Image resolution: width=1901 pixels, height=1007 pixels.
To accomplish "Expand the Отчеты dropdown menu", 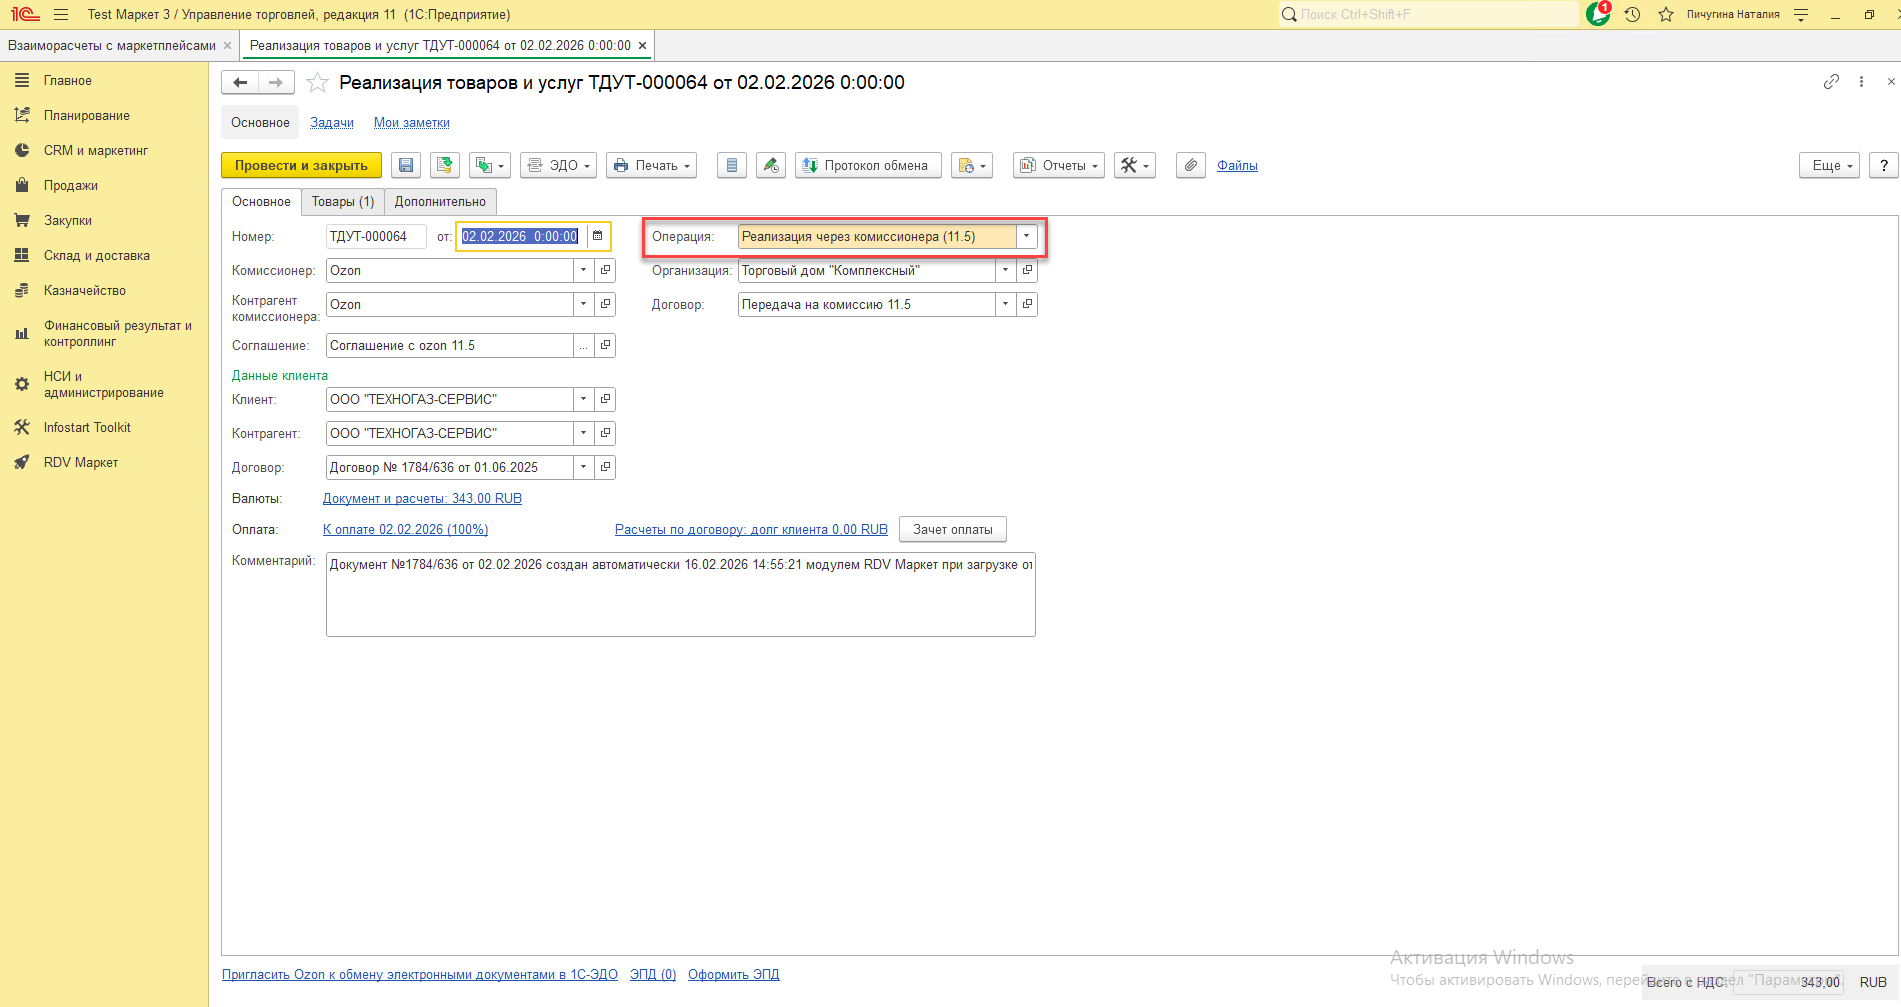I will click(1059, 166).
